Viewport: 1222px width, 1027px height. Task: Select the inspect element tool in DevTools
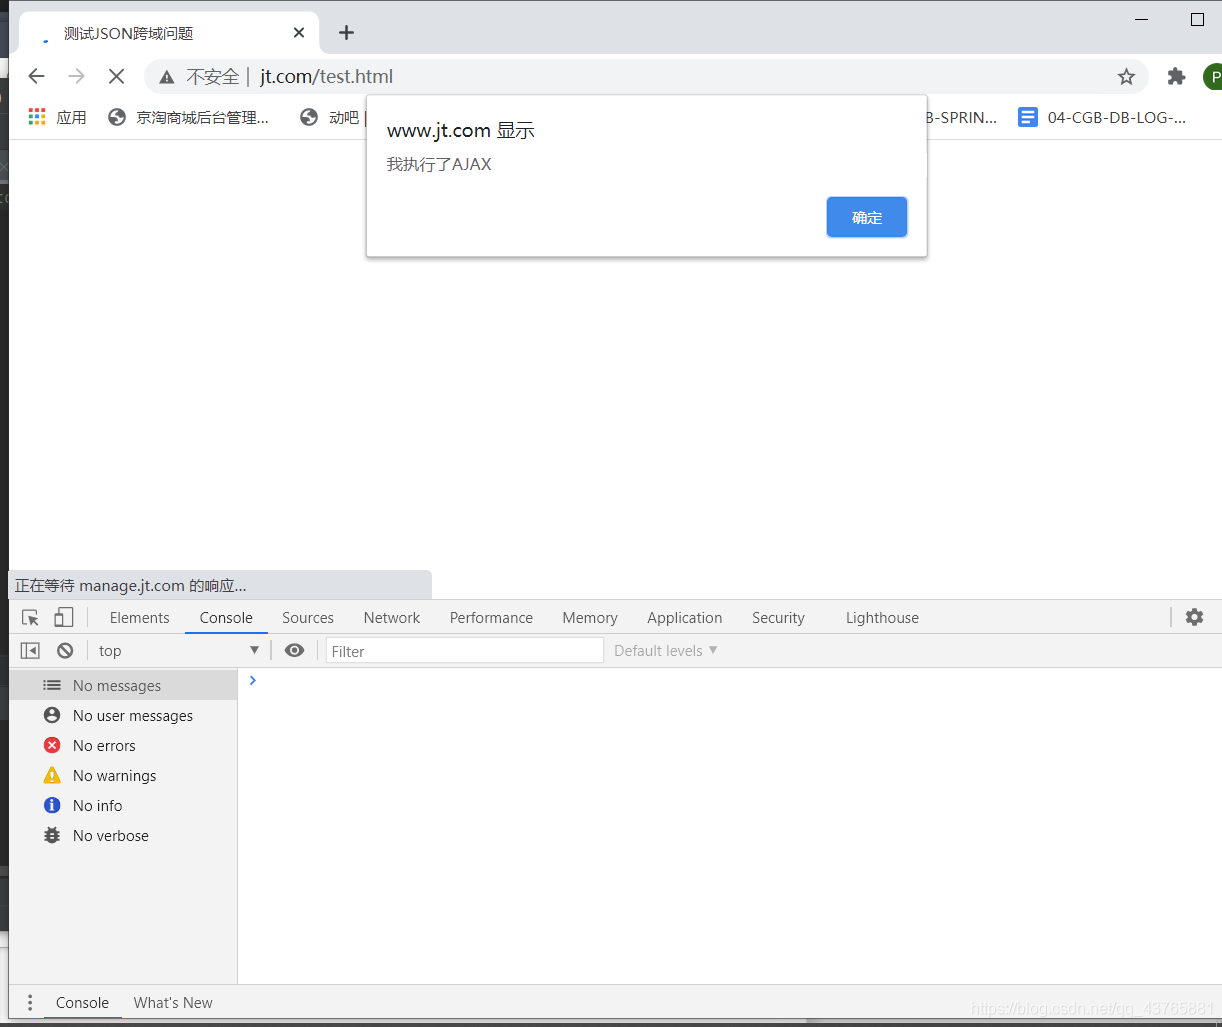coord(31,618)
